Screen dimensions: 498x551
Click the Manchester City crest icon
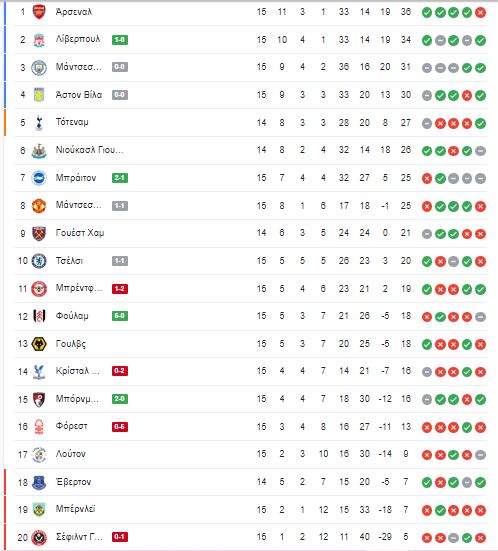click(39, 67)
